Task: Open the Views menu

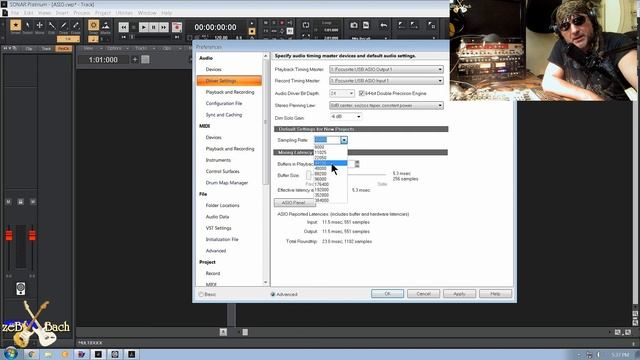Action: tap(44, 13)
